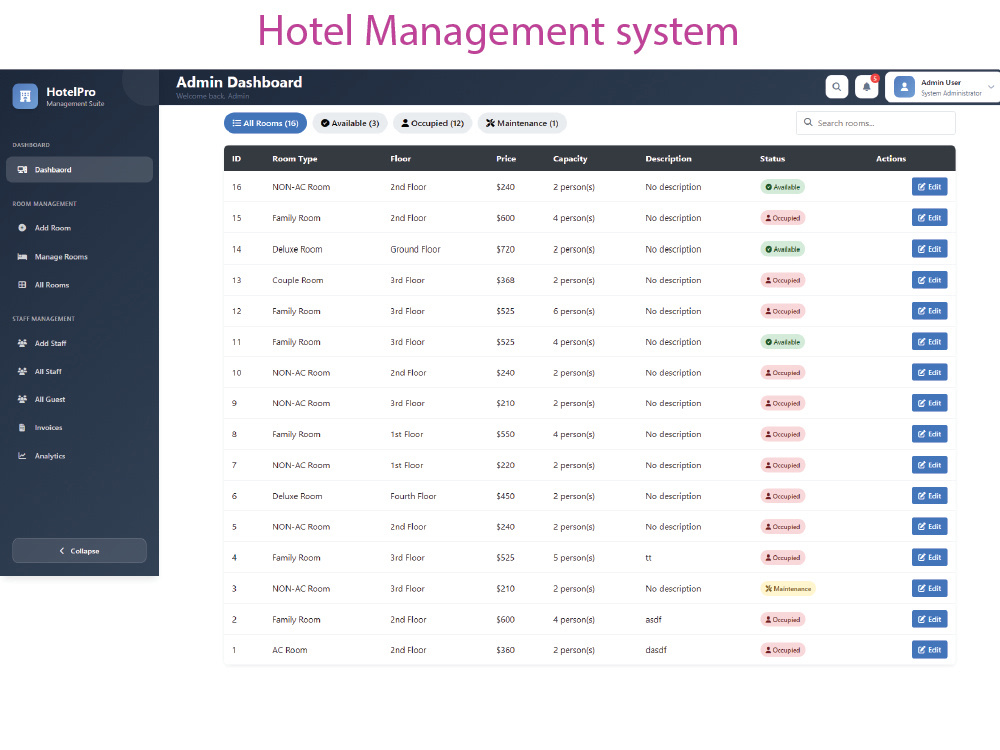This screenshot has height=750, width=1000.
Task: Filter by Maintenance (1) rooms
Action: click(x=522, y=123)
